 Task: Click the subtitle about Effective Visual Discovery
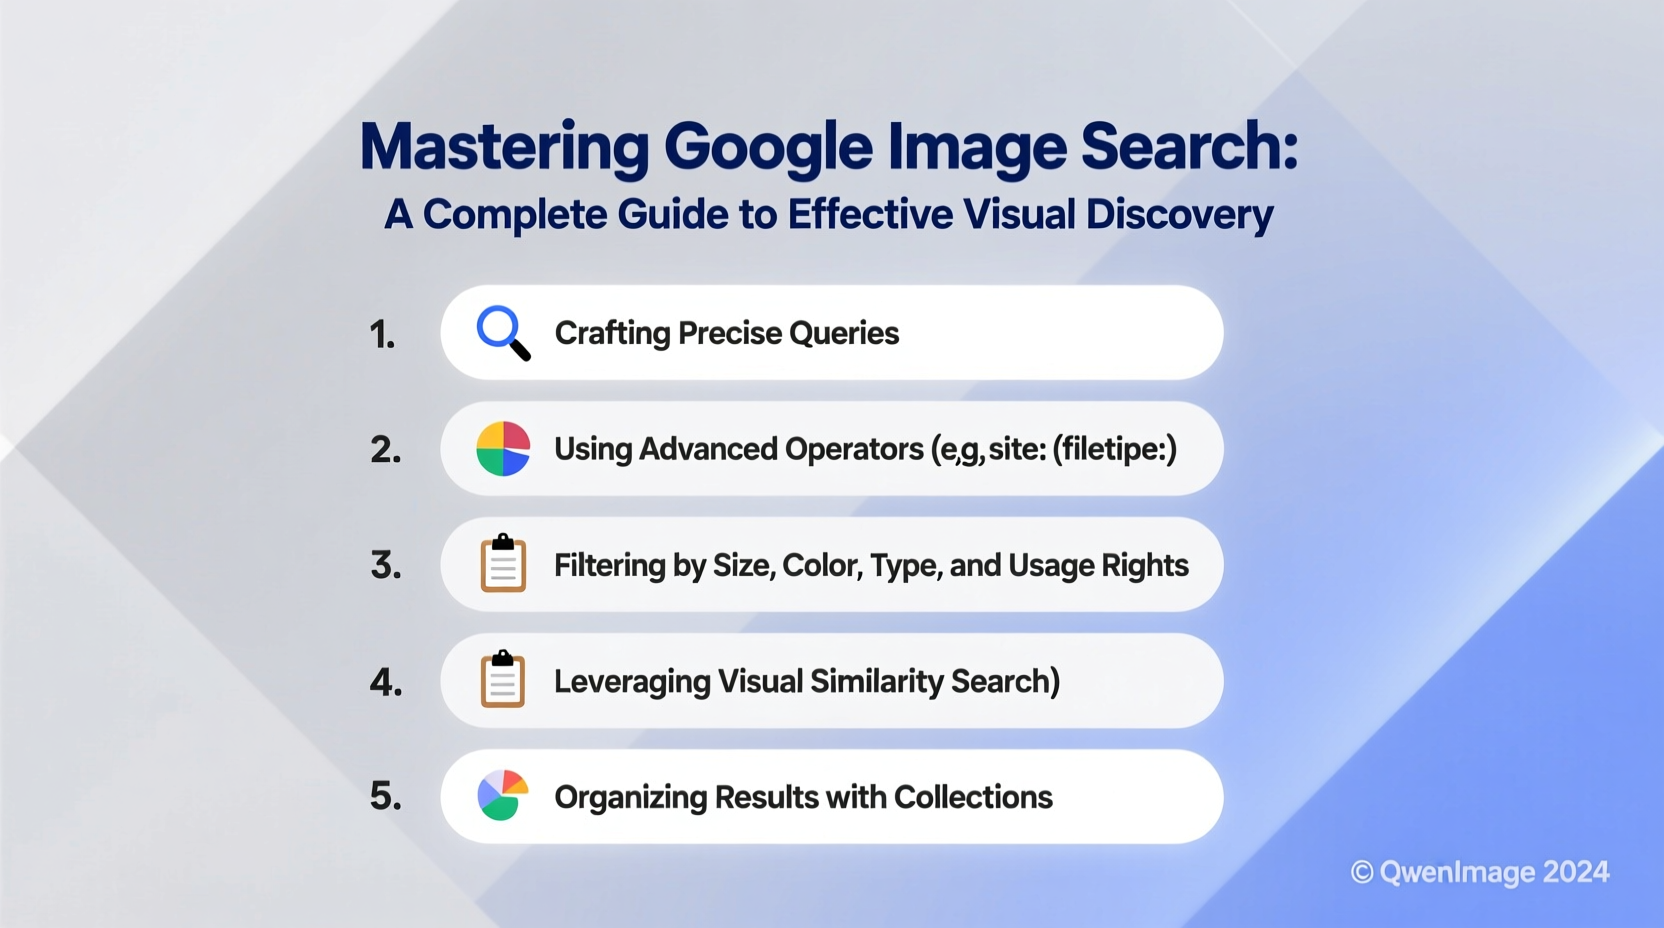pos(828,213)
